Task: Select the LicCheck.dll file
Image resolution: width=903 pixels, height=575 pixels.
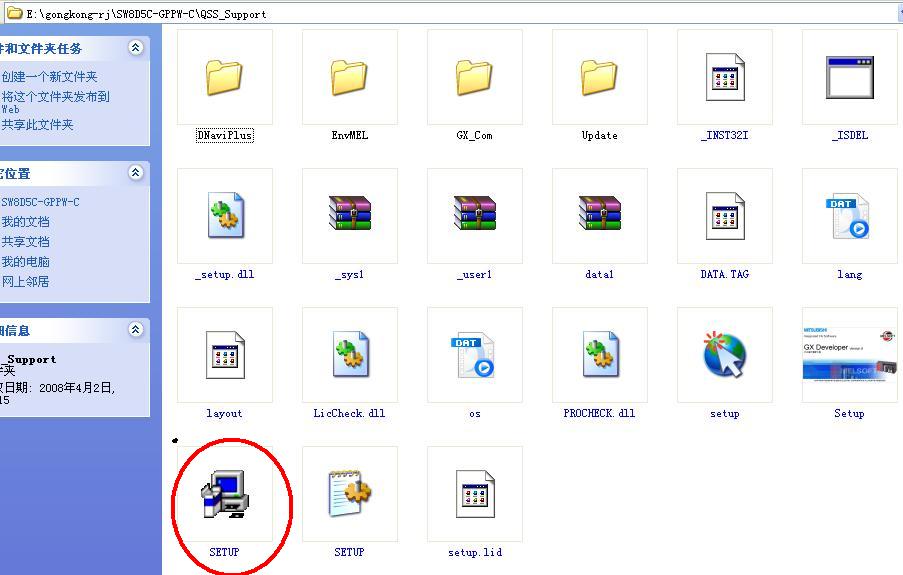Action: (x=349, y=355)
